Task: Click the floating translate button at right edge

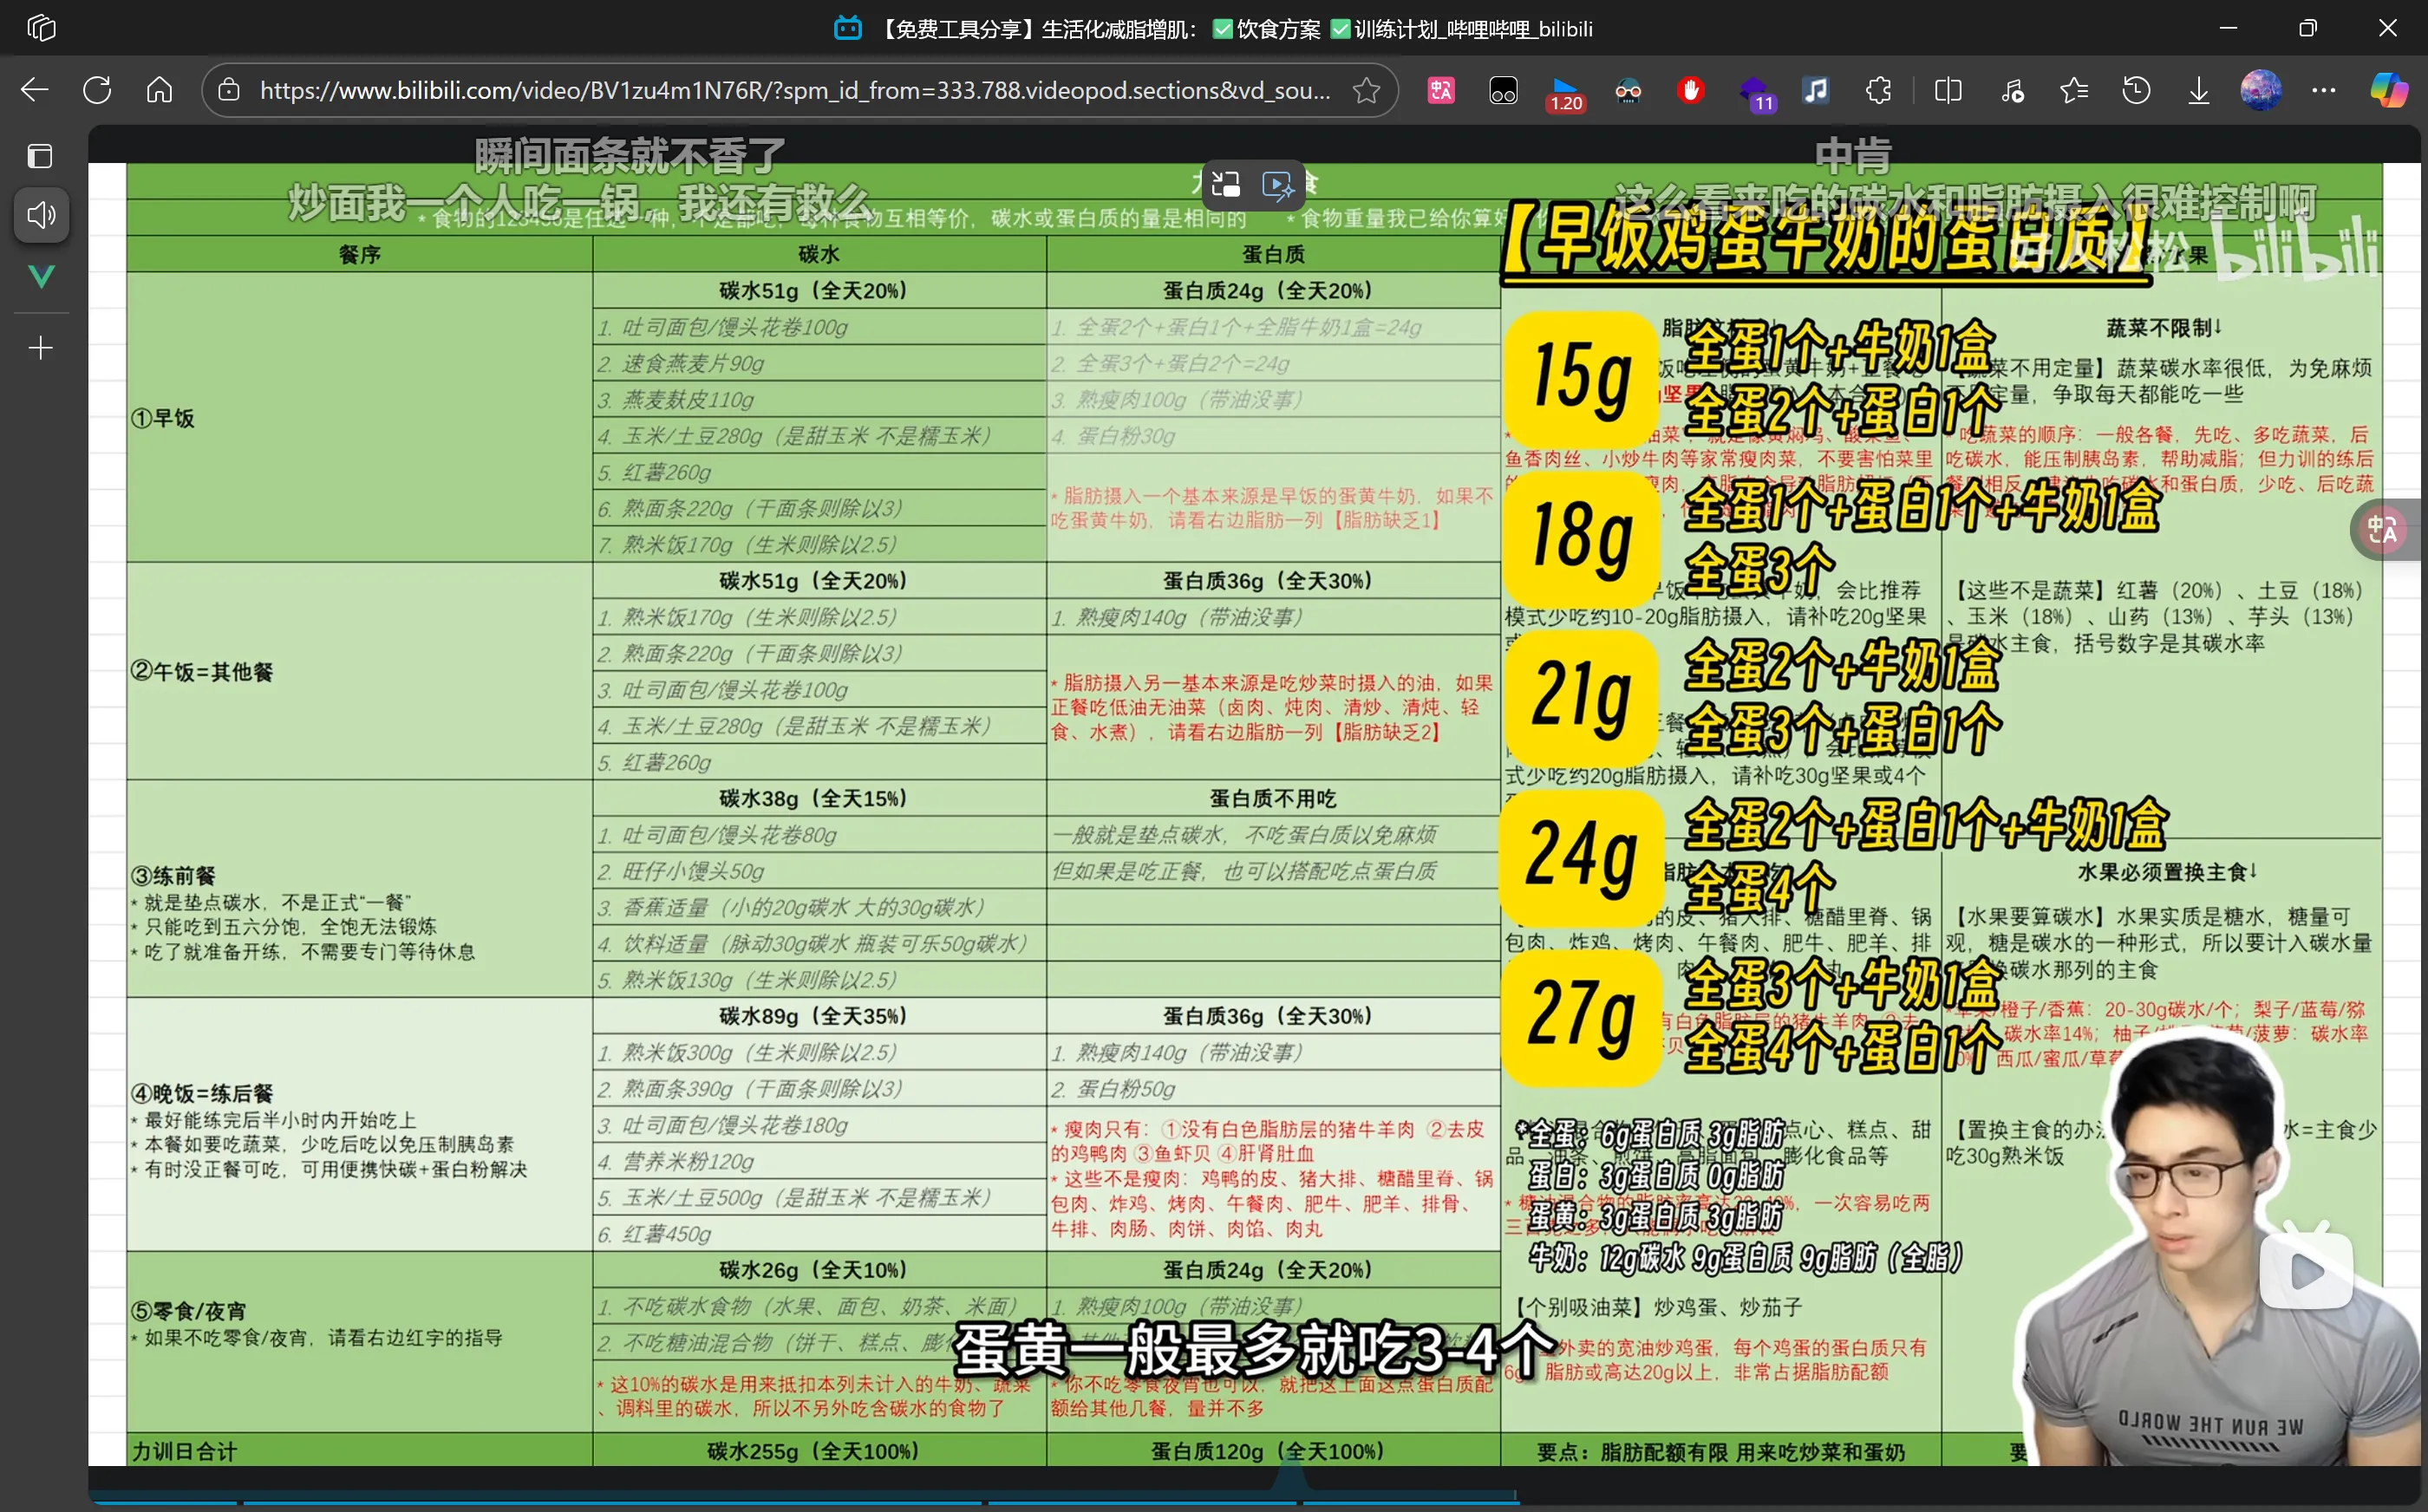Action: point(2385,529)
